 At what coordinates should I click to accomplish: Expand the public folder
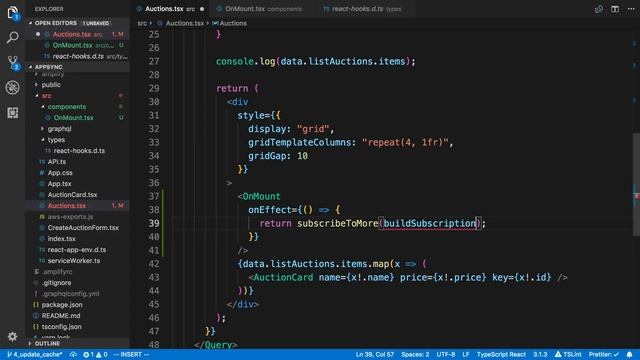[x=51, y=84]
